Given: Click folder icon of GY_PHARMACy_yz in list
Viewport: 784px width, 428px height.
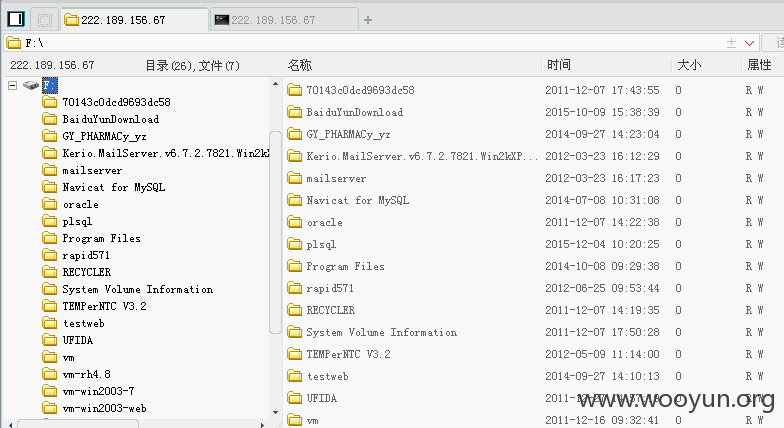Looking at the screenshot, I should [x=294, y=134].
